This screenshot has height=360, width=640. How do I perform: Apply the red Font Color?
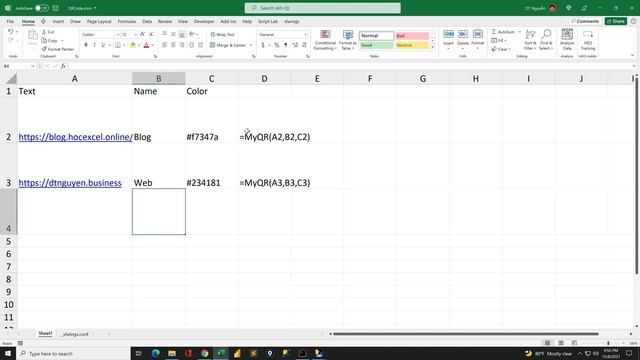[x=146, y=45]
